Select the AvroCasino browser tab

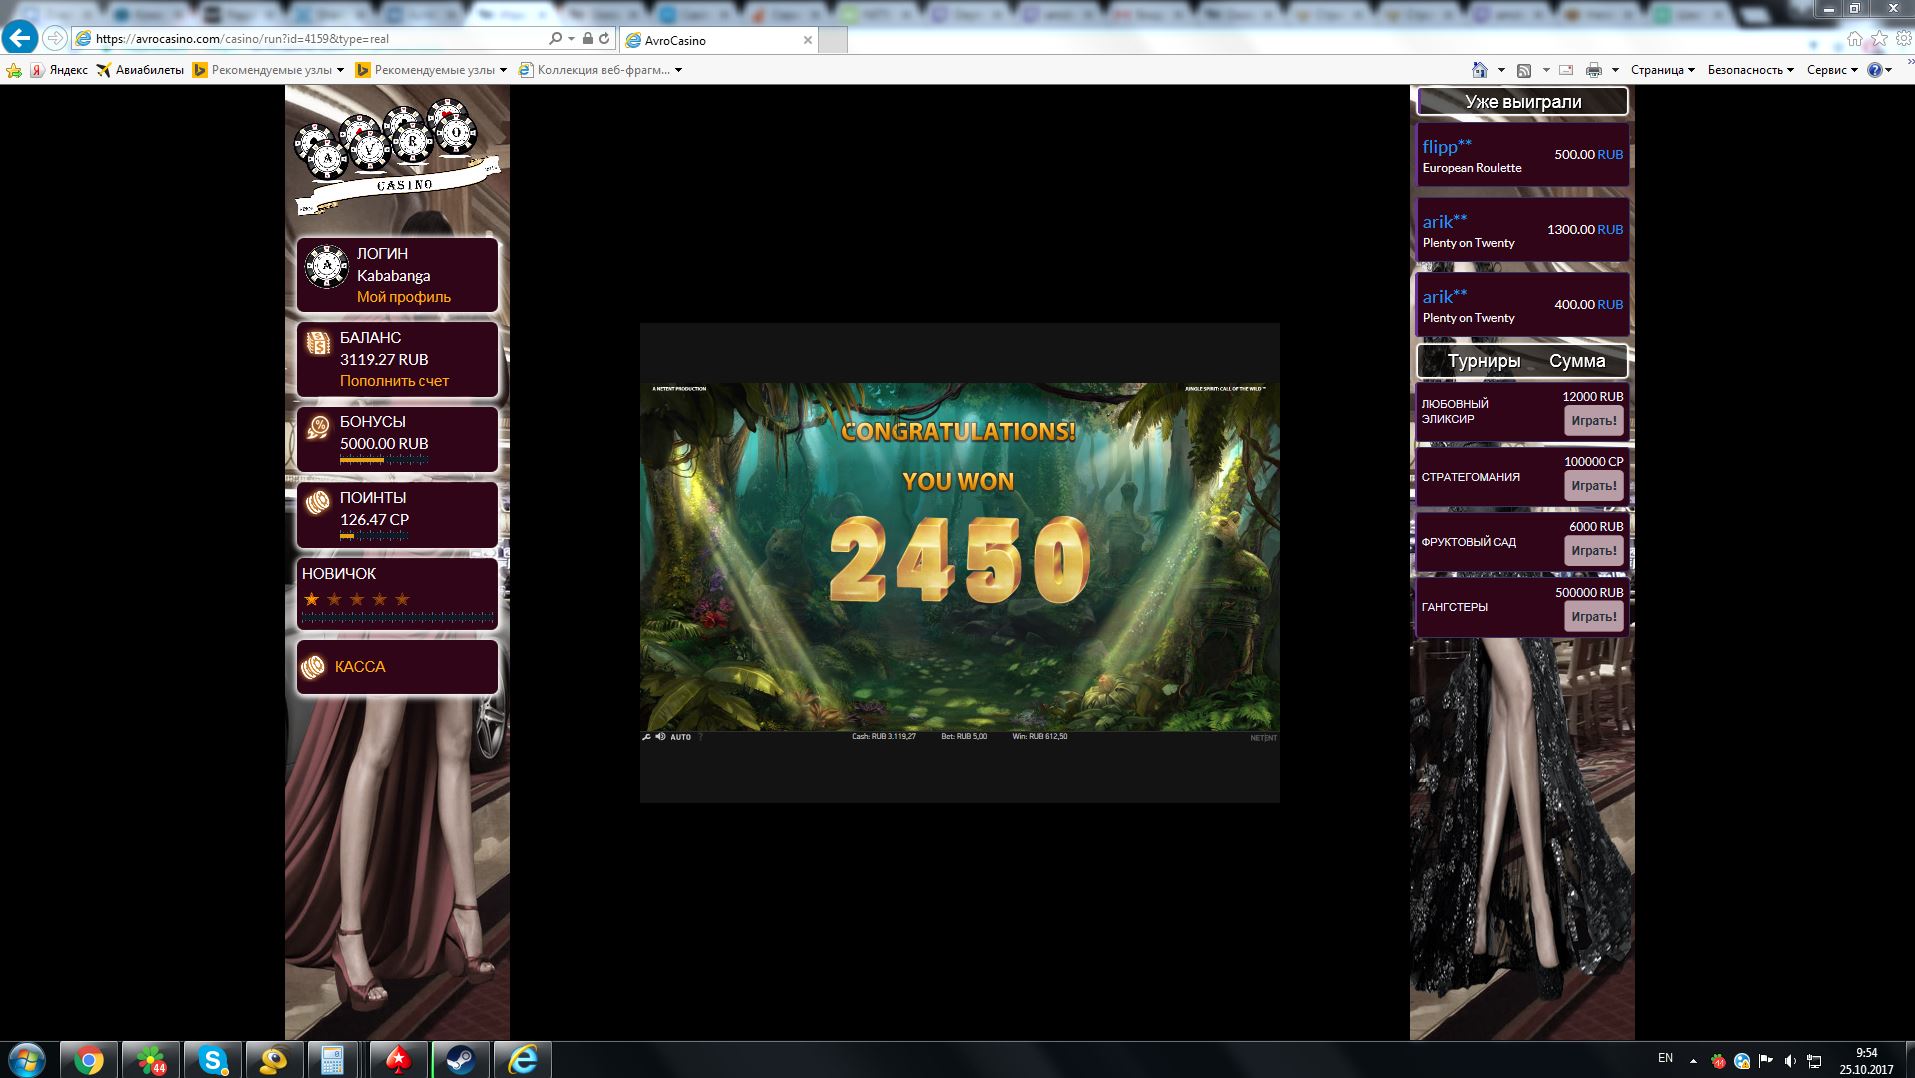pos(718,40)
